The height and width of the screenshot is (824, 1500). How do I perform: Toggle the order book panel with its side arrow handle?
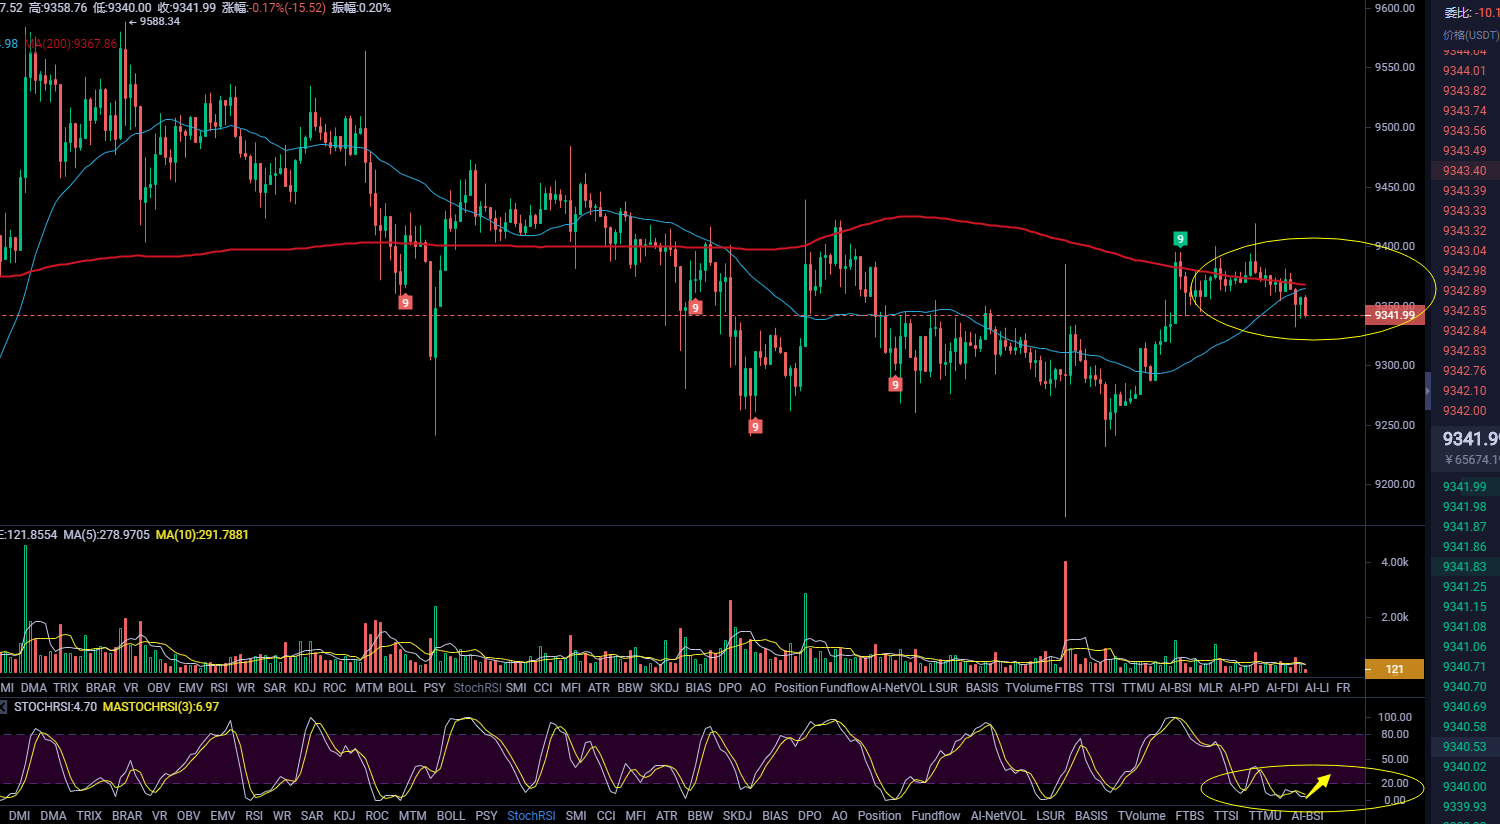tap(1428, 390)
